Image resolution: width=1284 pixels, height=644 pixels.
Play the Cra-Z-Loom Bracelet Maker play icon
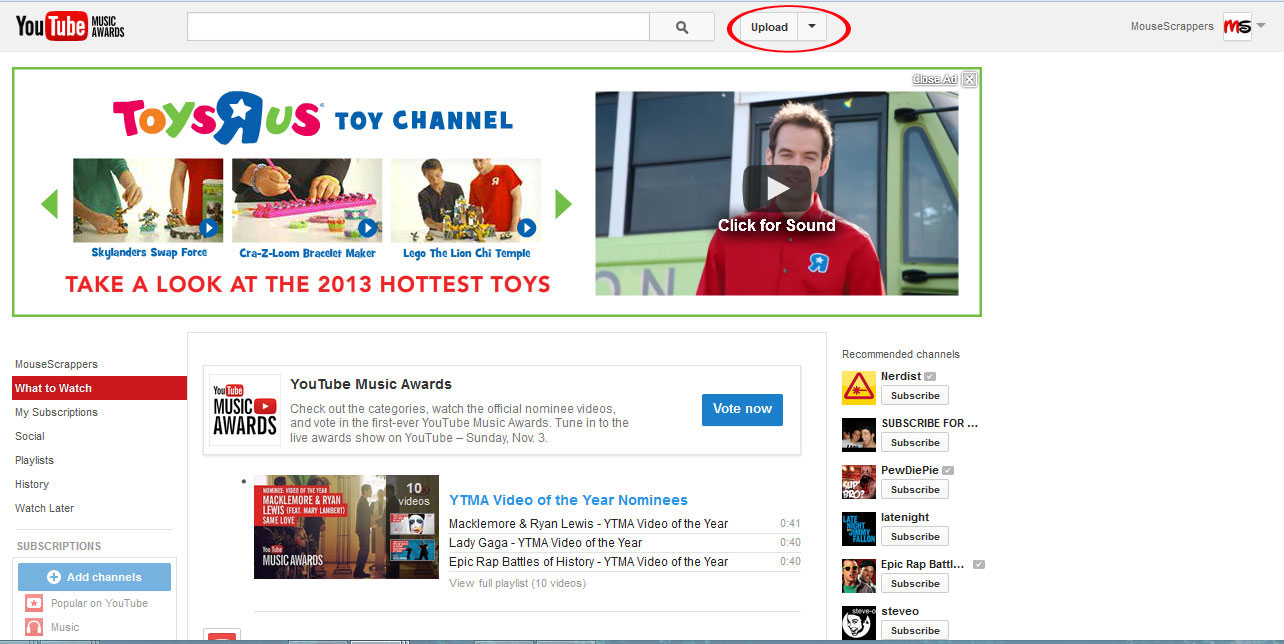367,228
